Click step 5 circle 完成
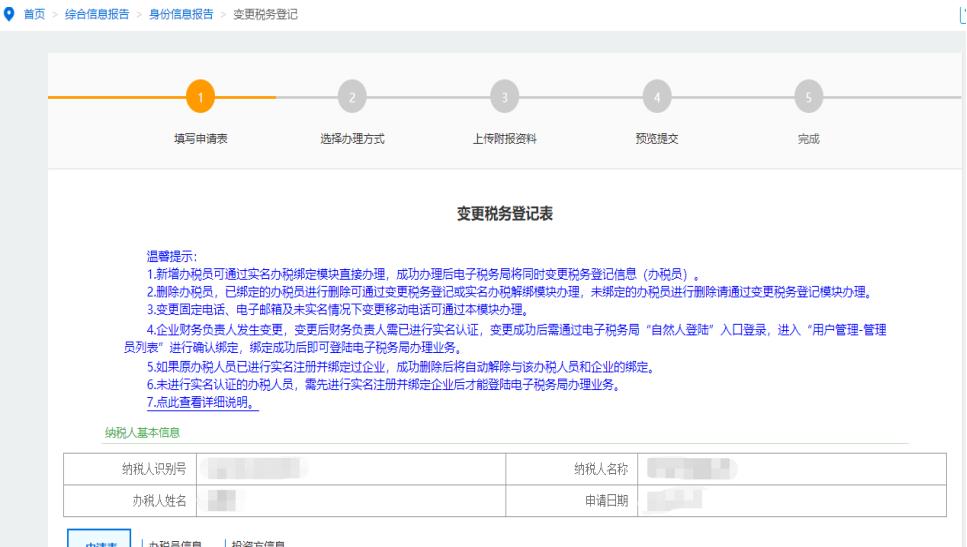This screenshot has height=547, width=967. tap(808, 98)
